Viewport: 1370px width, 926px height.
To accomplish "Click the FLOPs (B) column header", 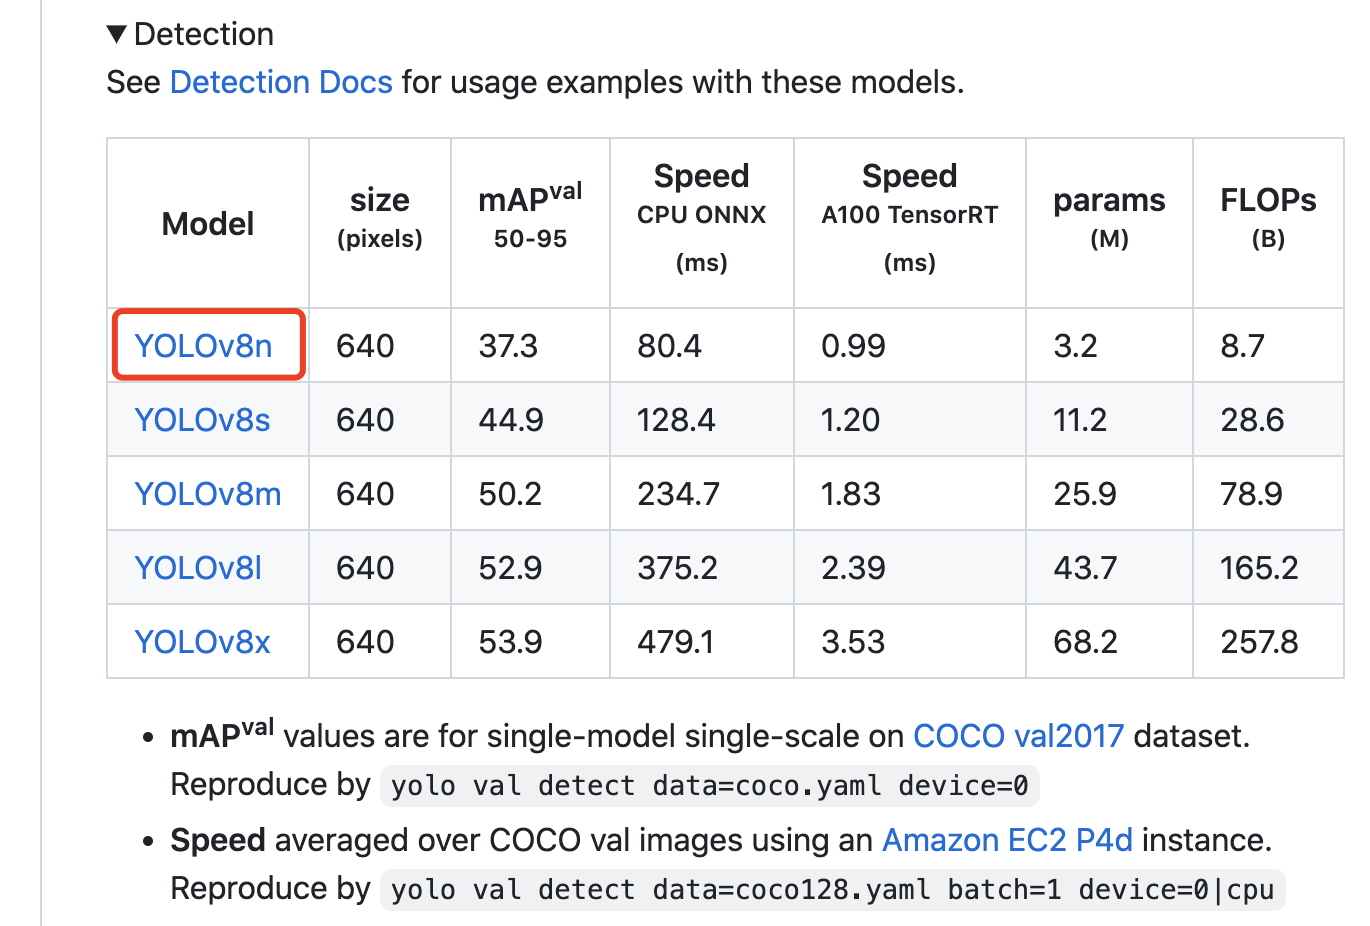I will click(1268, 217).
